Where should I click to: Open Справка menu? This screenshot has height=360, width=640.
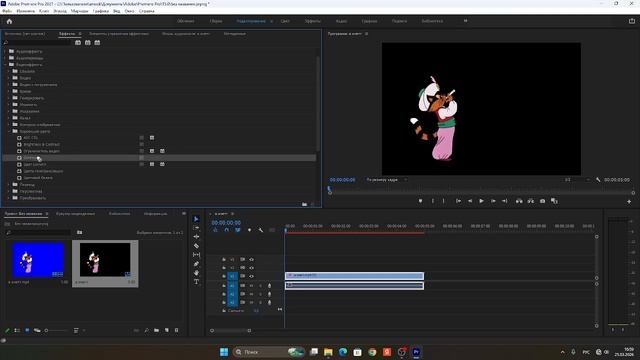tap(147, 11)
